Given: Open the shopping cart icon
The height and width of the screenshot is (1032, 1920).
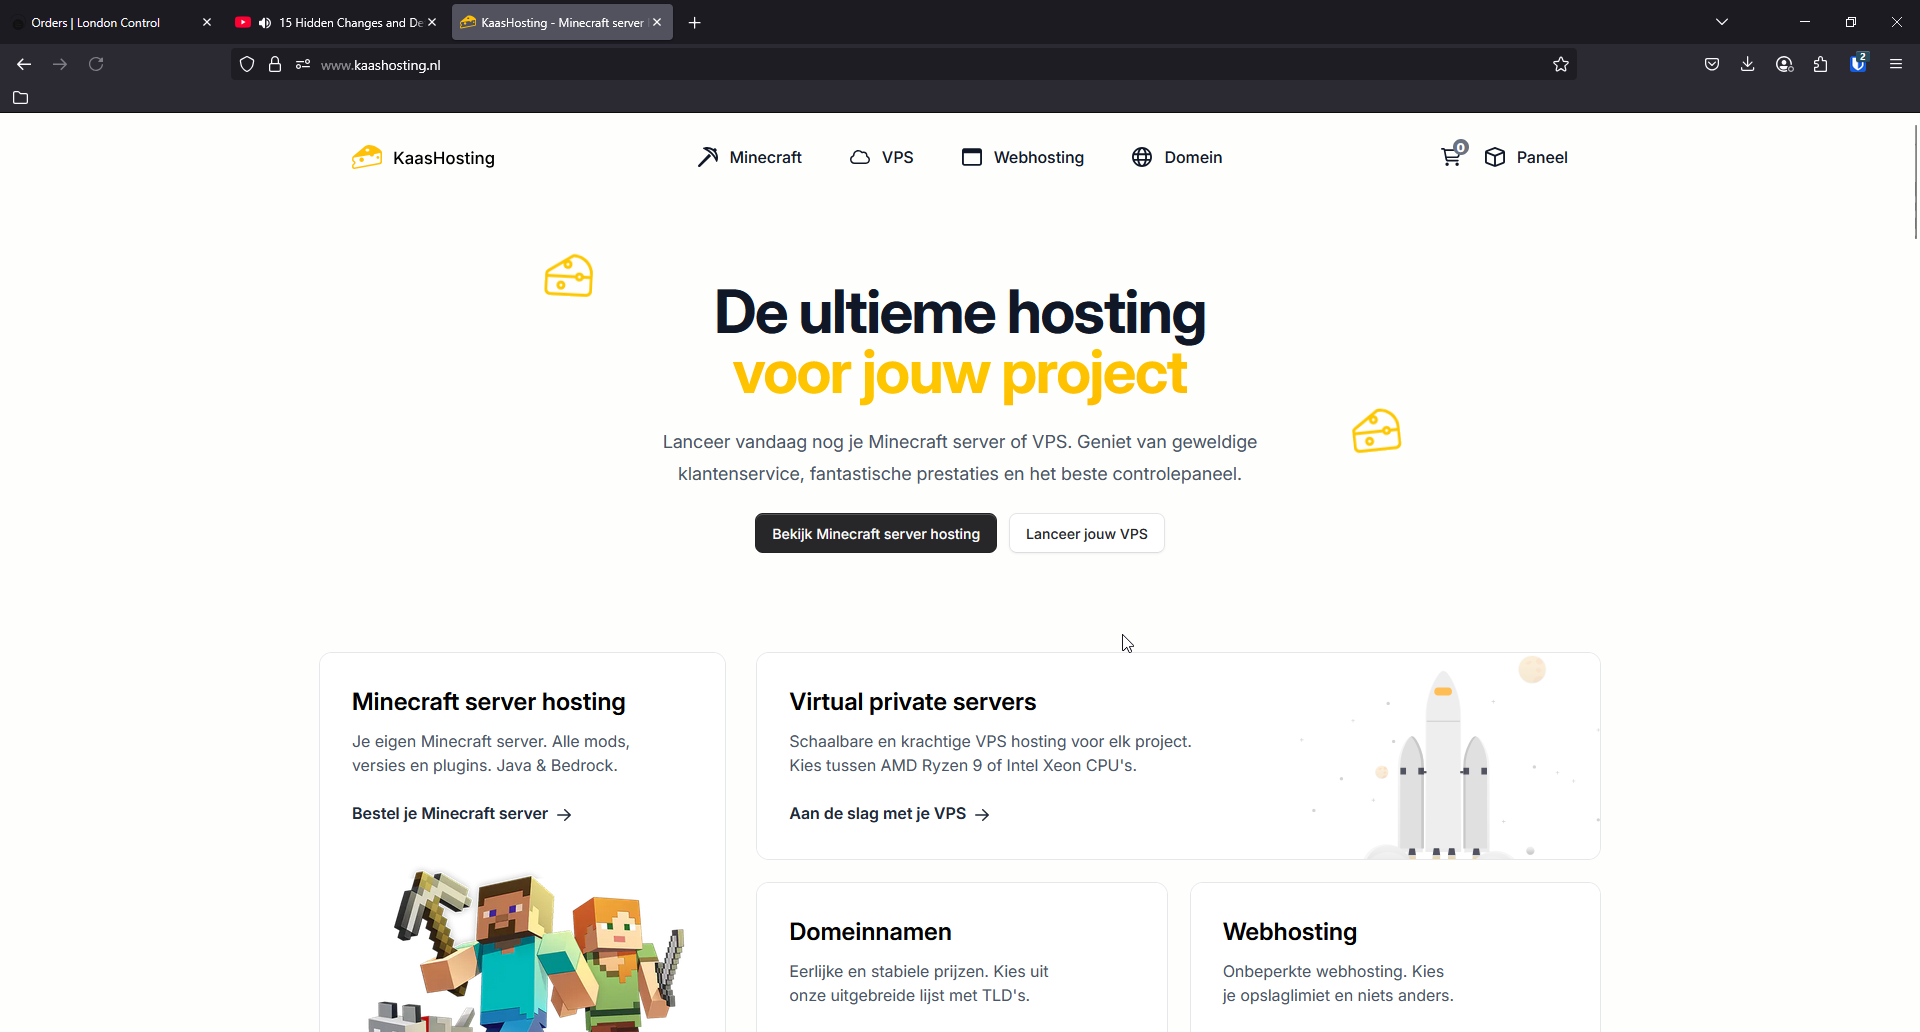Looking at the screenshot, I should tap(1451, 157).
